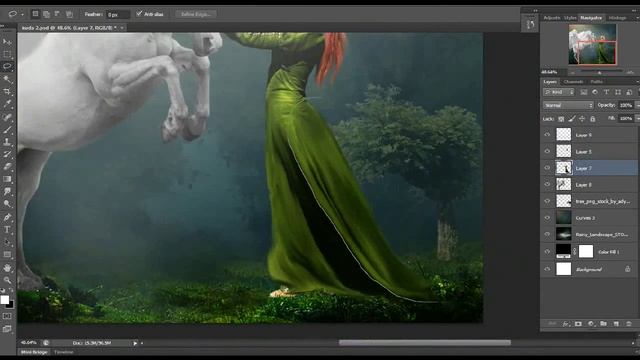
Task: Select the Clone Stamp tool
Action: click(x=7, y=142)
